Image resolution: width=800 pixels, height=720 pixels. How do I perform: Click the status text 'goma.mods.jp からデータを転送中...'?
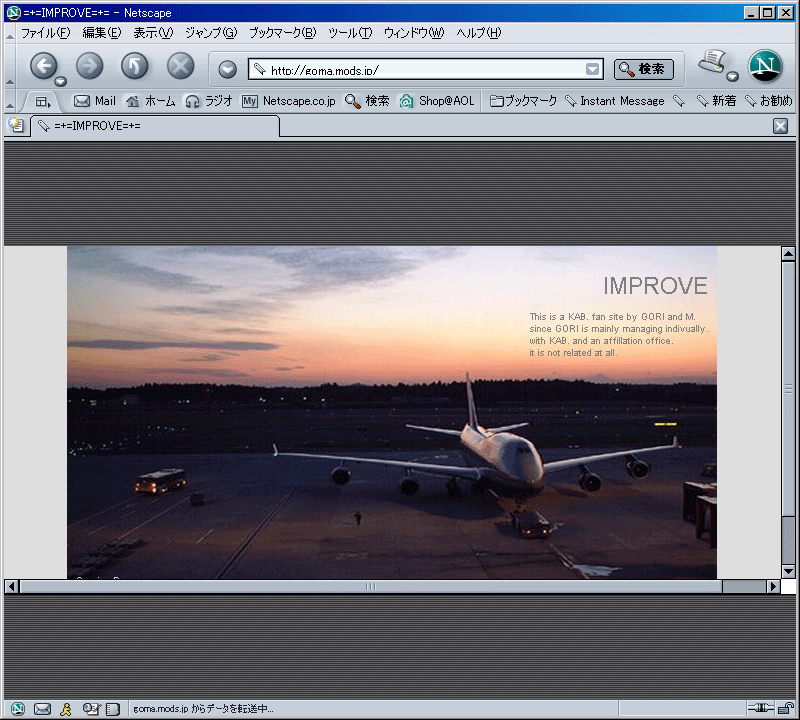(203, 709)
